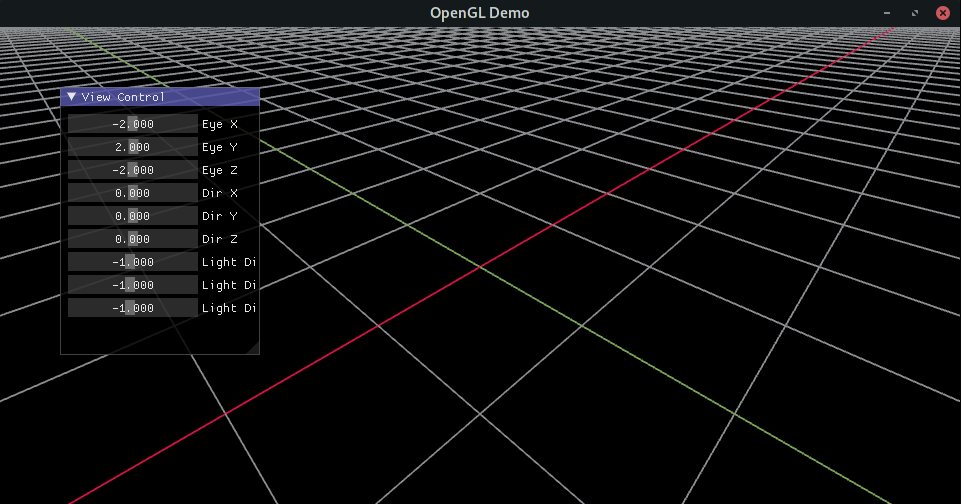Click the Eye Y label
Screen dimensions: 961x504
click(219, 147)
